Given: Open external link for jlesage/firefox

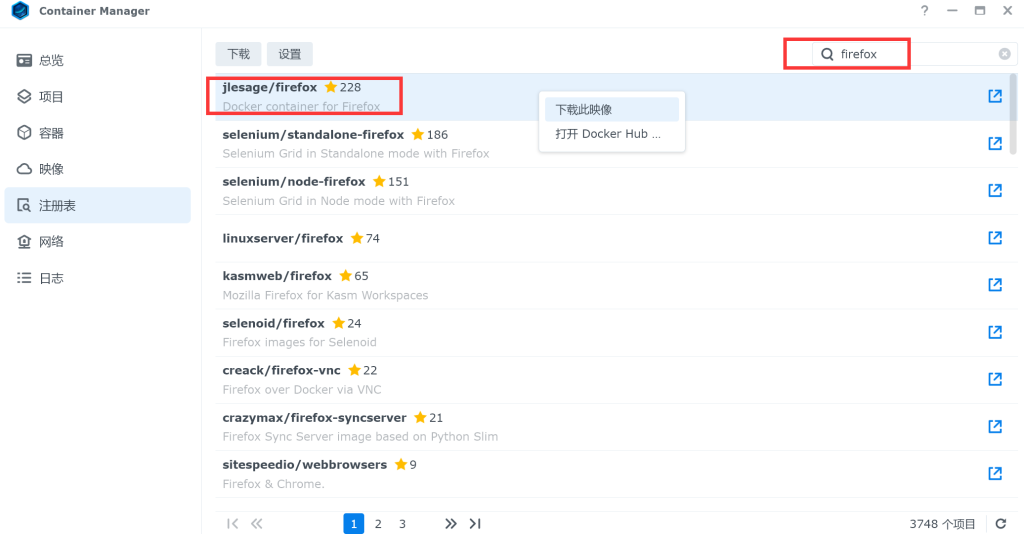Looking at the screenshot, I should 995,96.
